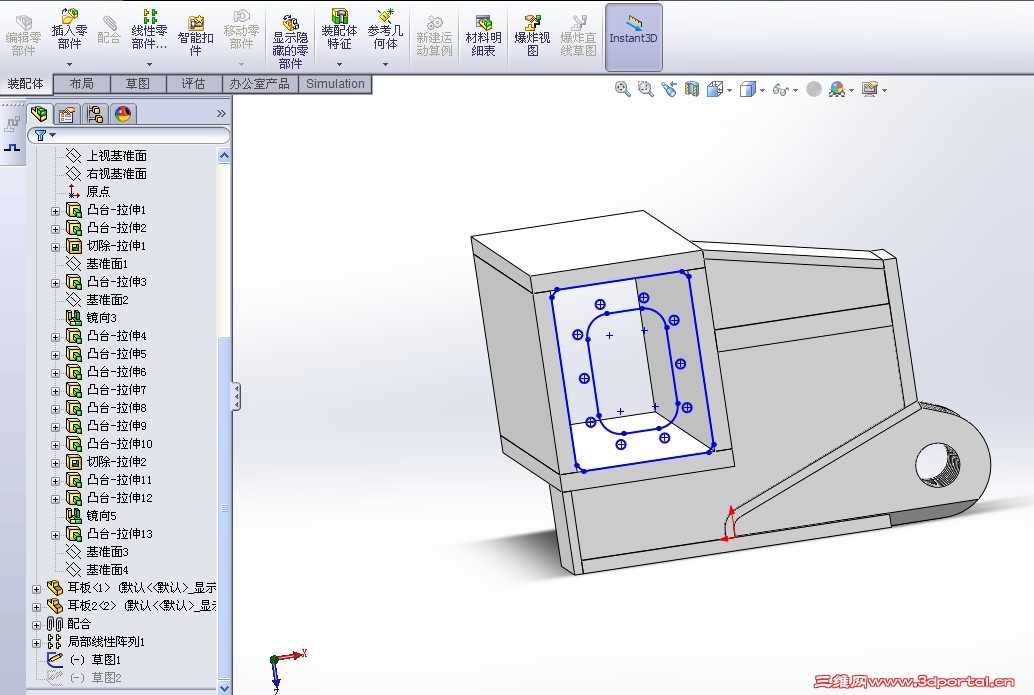Click 新建运动算例 button
Image resolution: width=1034 pixels, height=695 pixels.
[434, 36]
